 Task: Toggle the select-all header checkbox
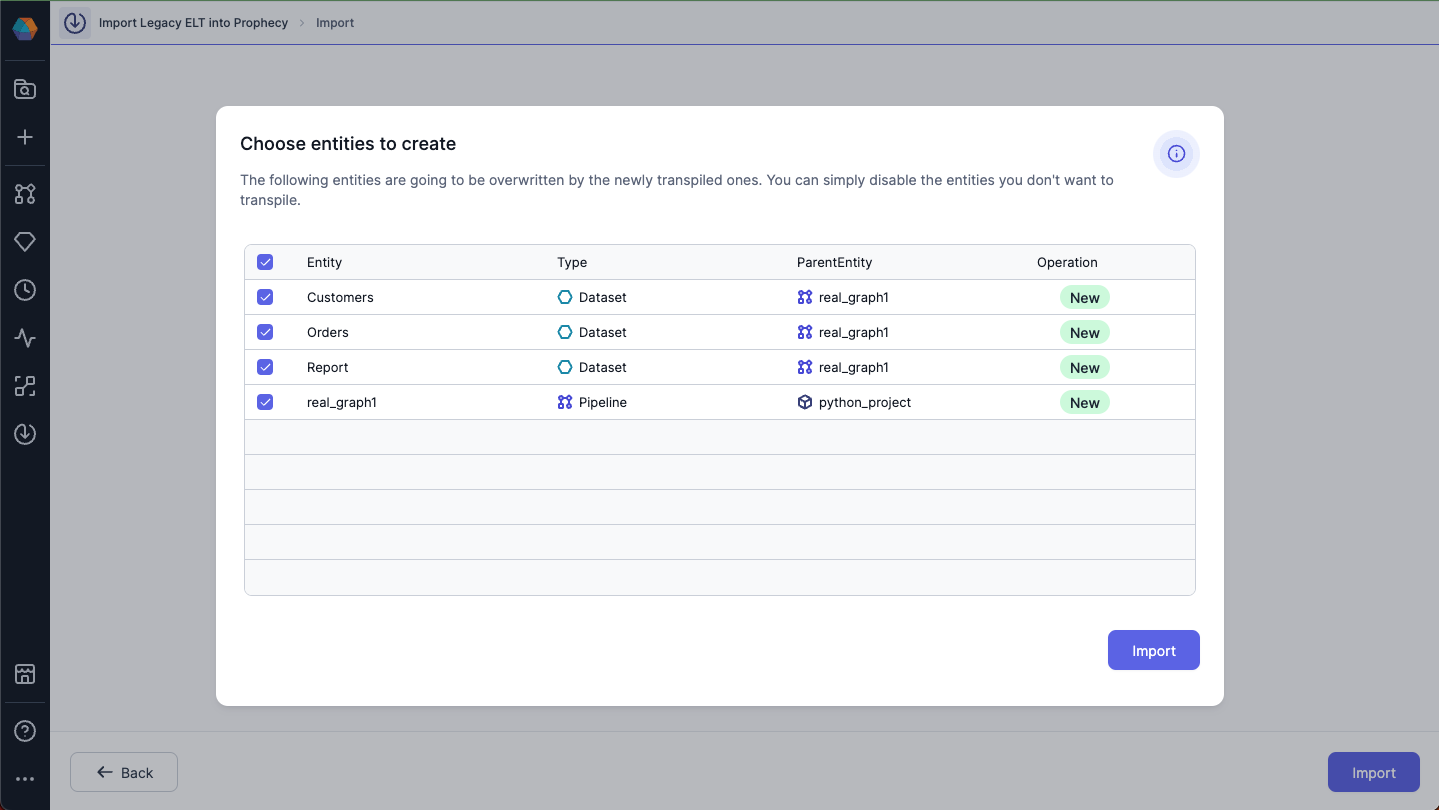click(x=265, y=262)
